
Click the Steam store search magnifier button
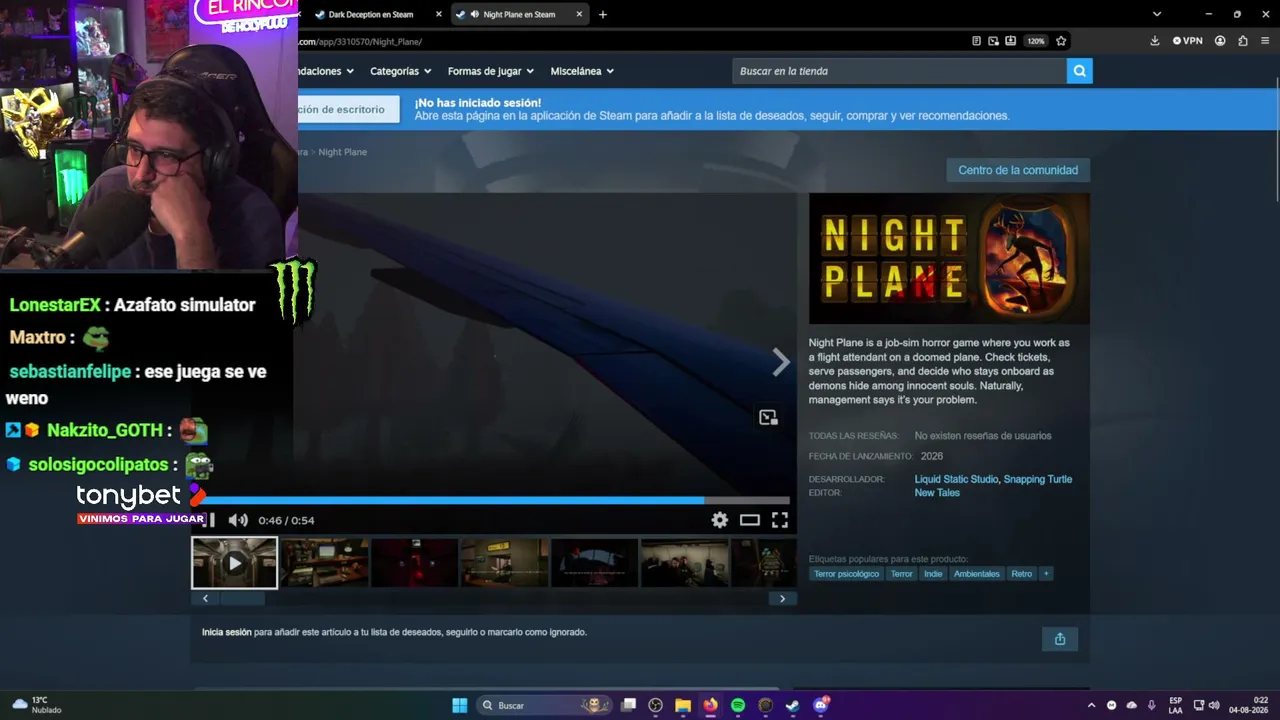pos(1079,71)
